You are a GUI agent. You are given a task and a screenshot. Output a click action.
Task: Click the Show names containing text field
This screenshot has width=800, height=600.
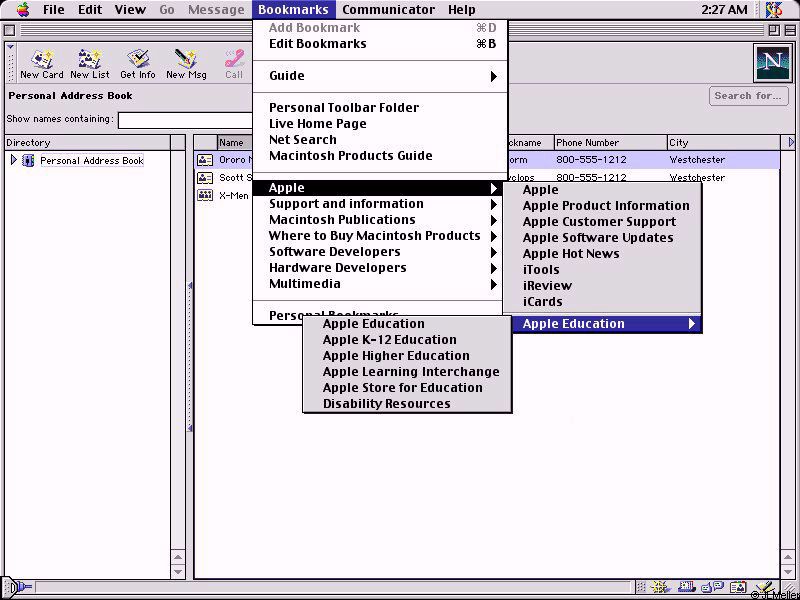point(185,120)
